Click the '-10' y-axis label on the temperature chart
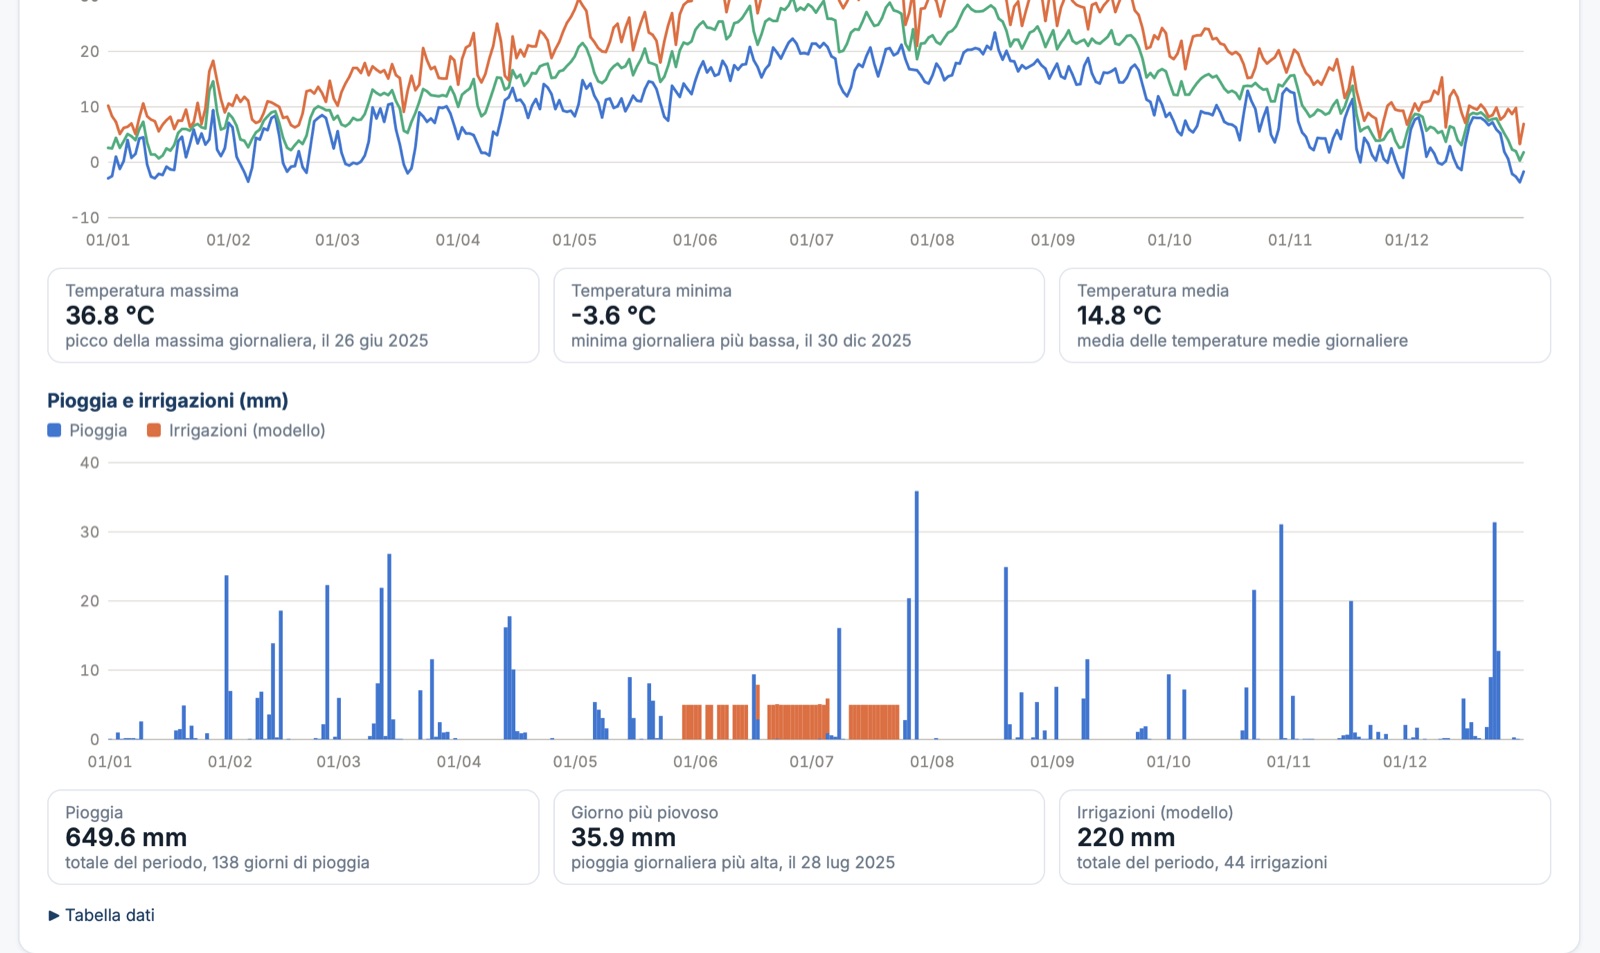Image resolution: width=1600 pixels, height=953 pixels. pyautogui.click(x=86, y=218)
